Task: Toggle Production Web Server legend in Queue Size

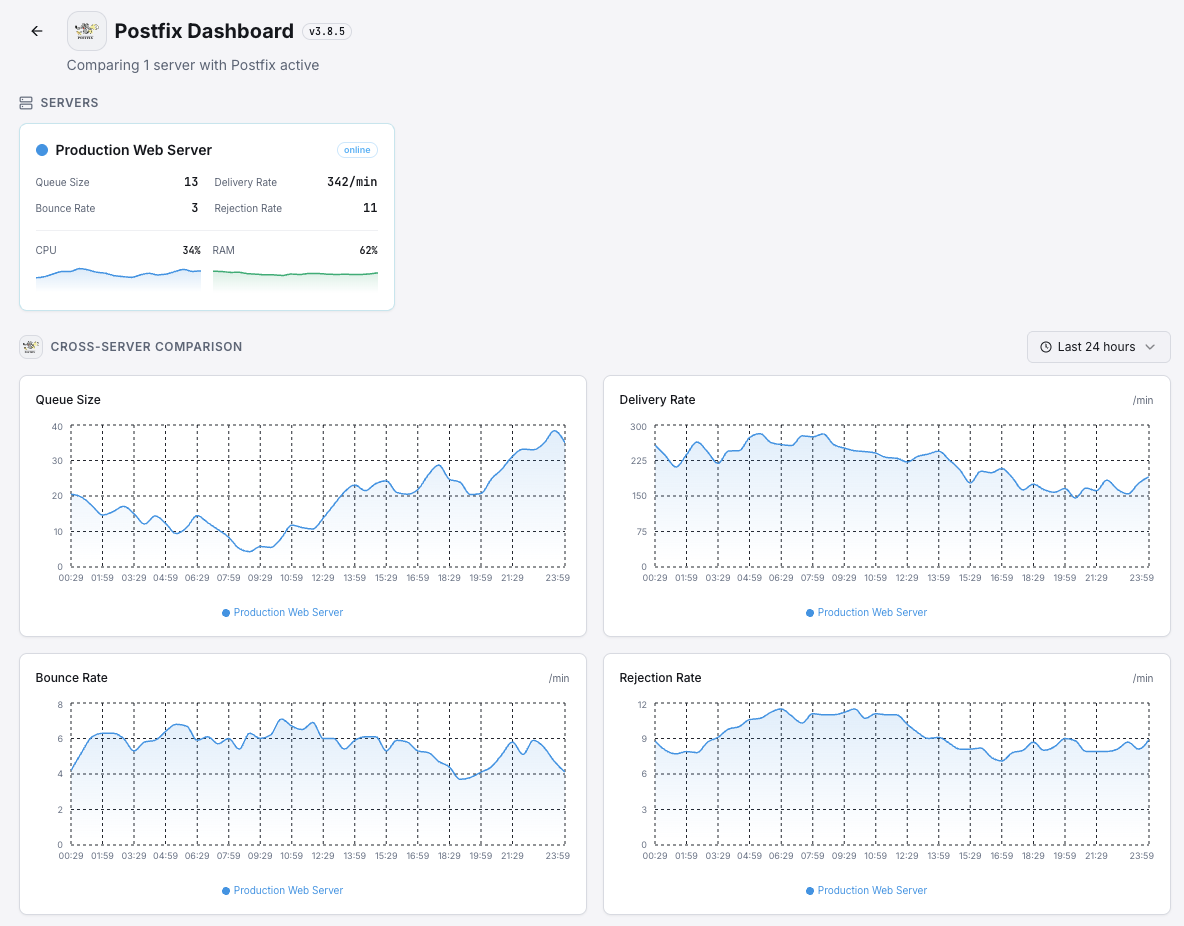Action: click(x=283, y=612)
